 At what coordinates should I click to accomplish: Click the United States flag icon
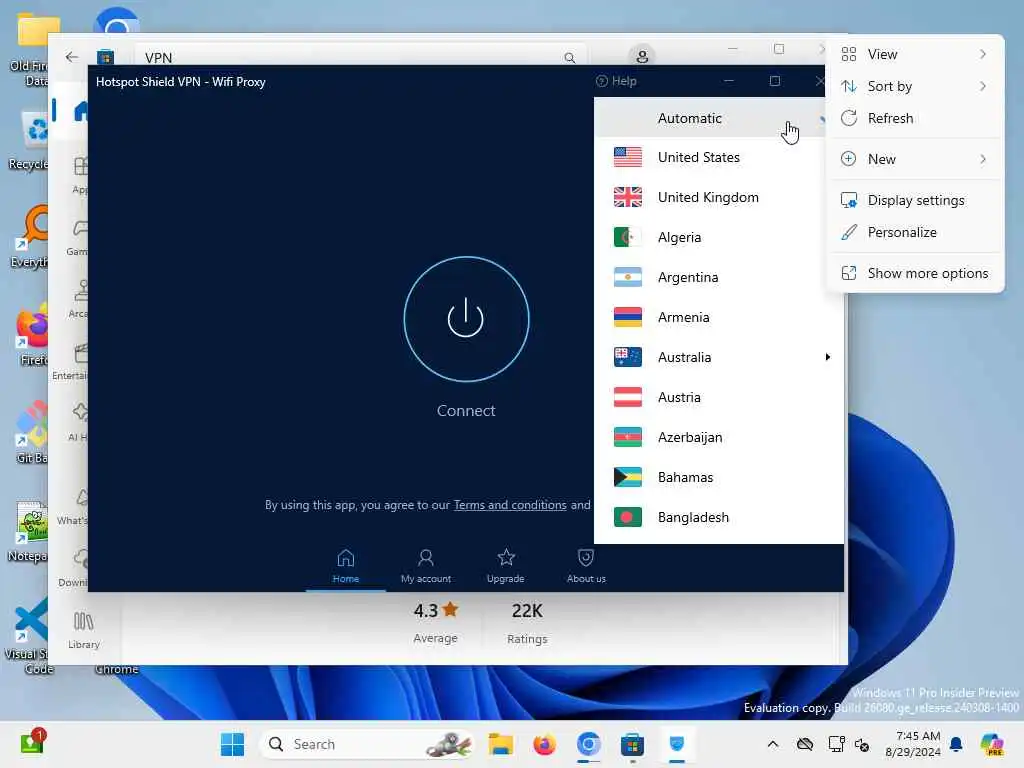tap(628, 157)
